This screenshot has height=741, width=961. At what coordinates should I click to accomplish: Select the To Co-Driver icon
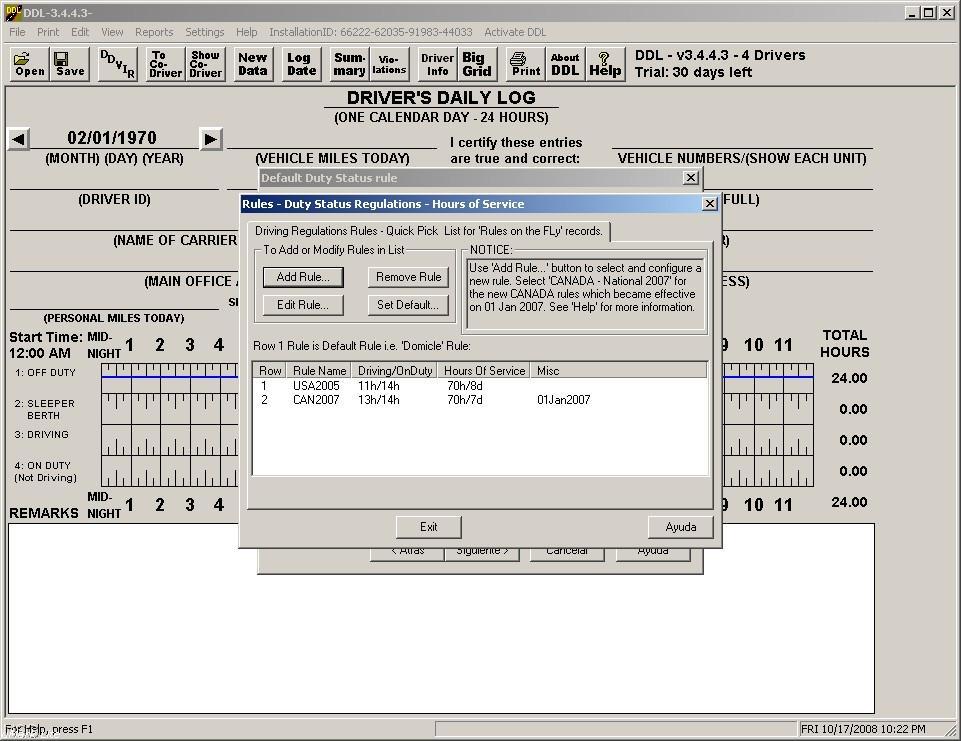[163, 64]
